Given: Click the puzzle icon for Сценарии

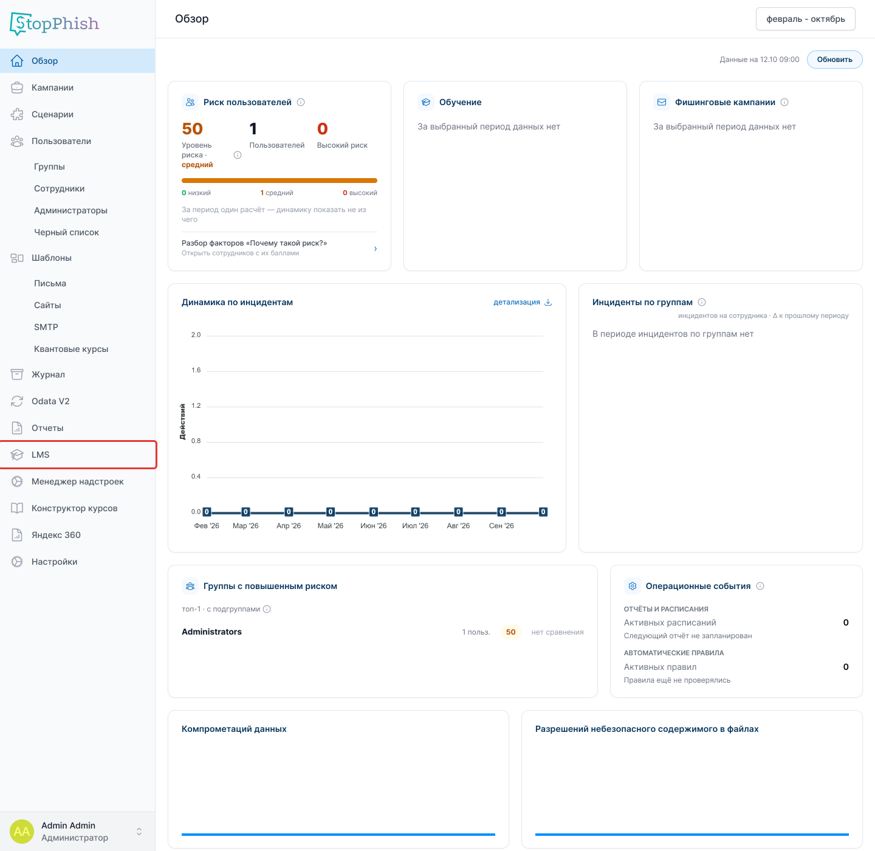Looking at the screenshot, I should coord(17,114).
